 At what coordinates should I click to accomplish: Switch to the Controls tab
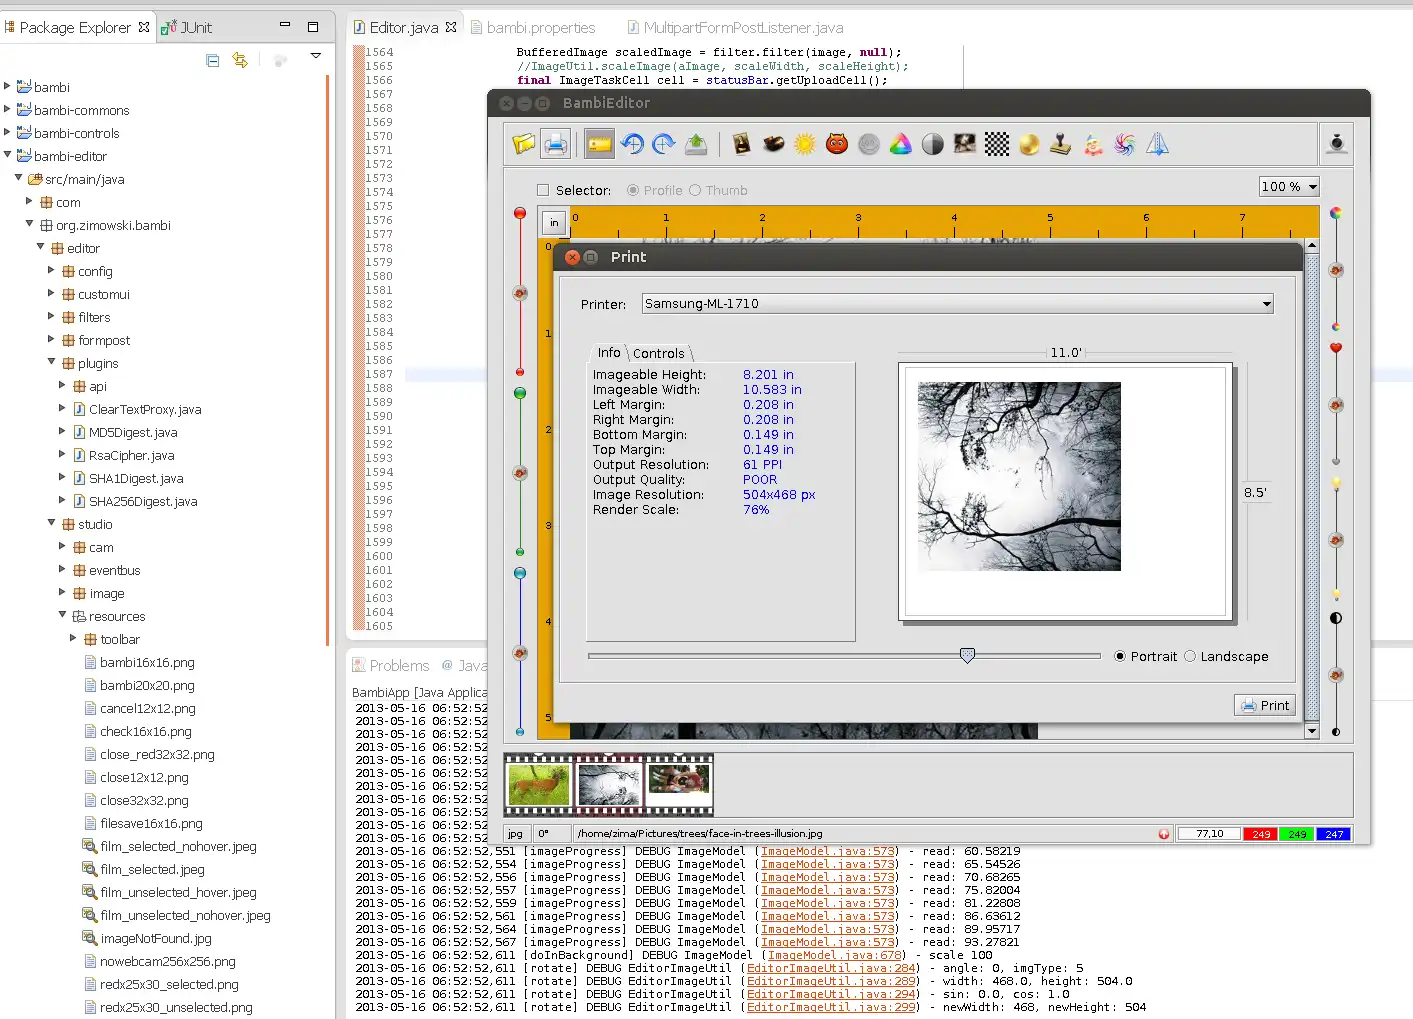(x=659, y=353)
